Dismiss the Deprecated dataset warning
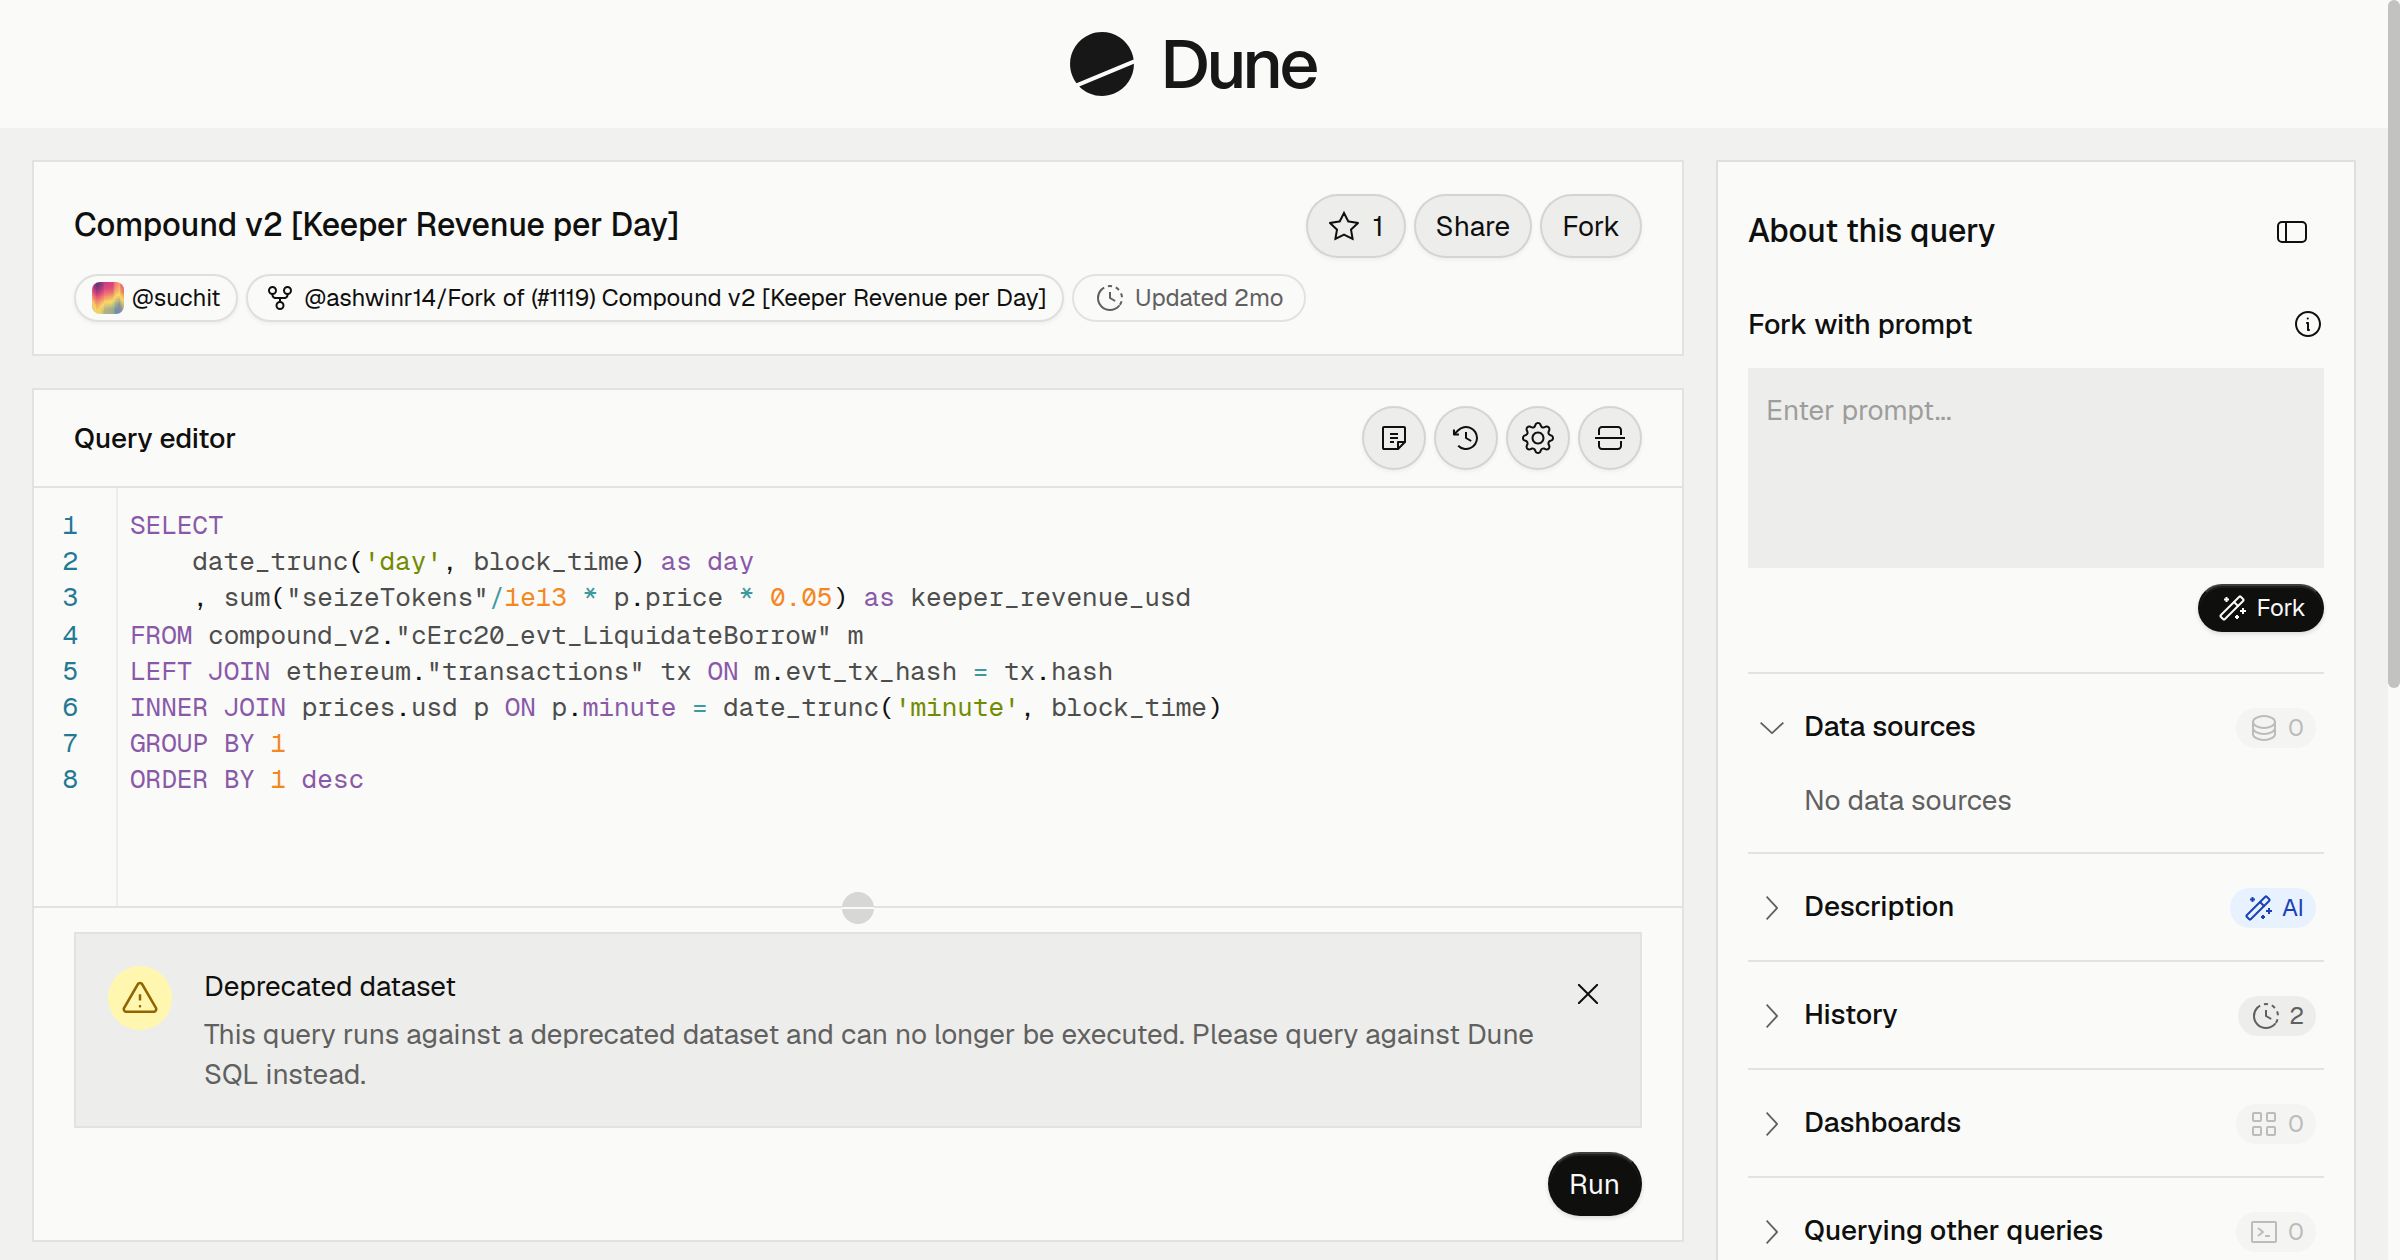This screenshot has width=2400, height=1260. pos(1588,994)
